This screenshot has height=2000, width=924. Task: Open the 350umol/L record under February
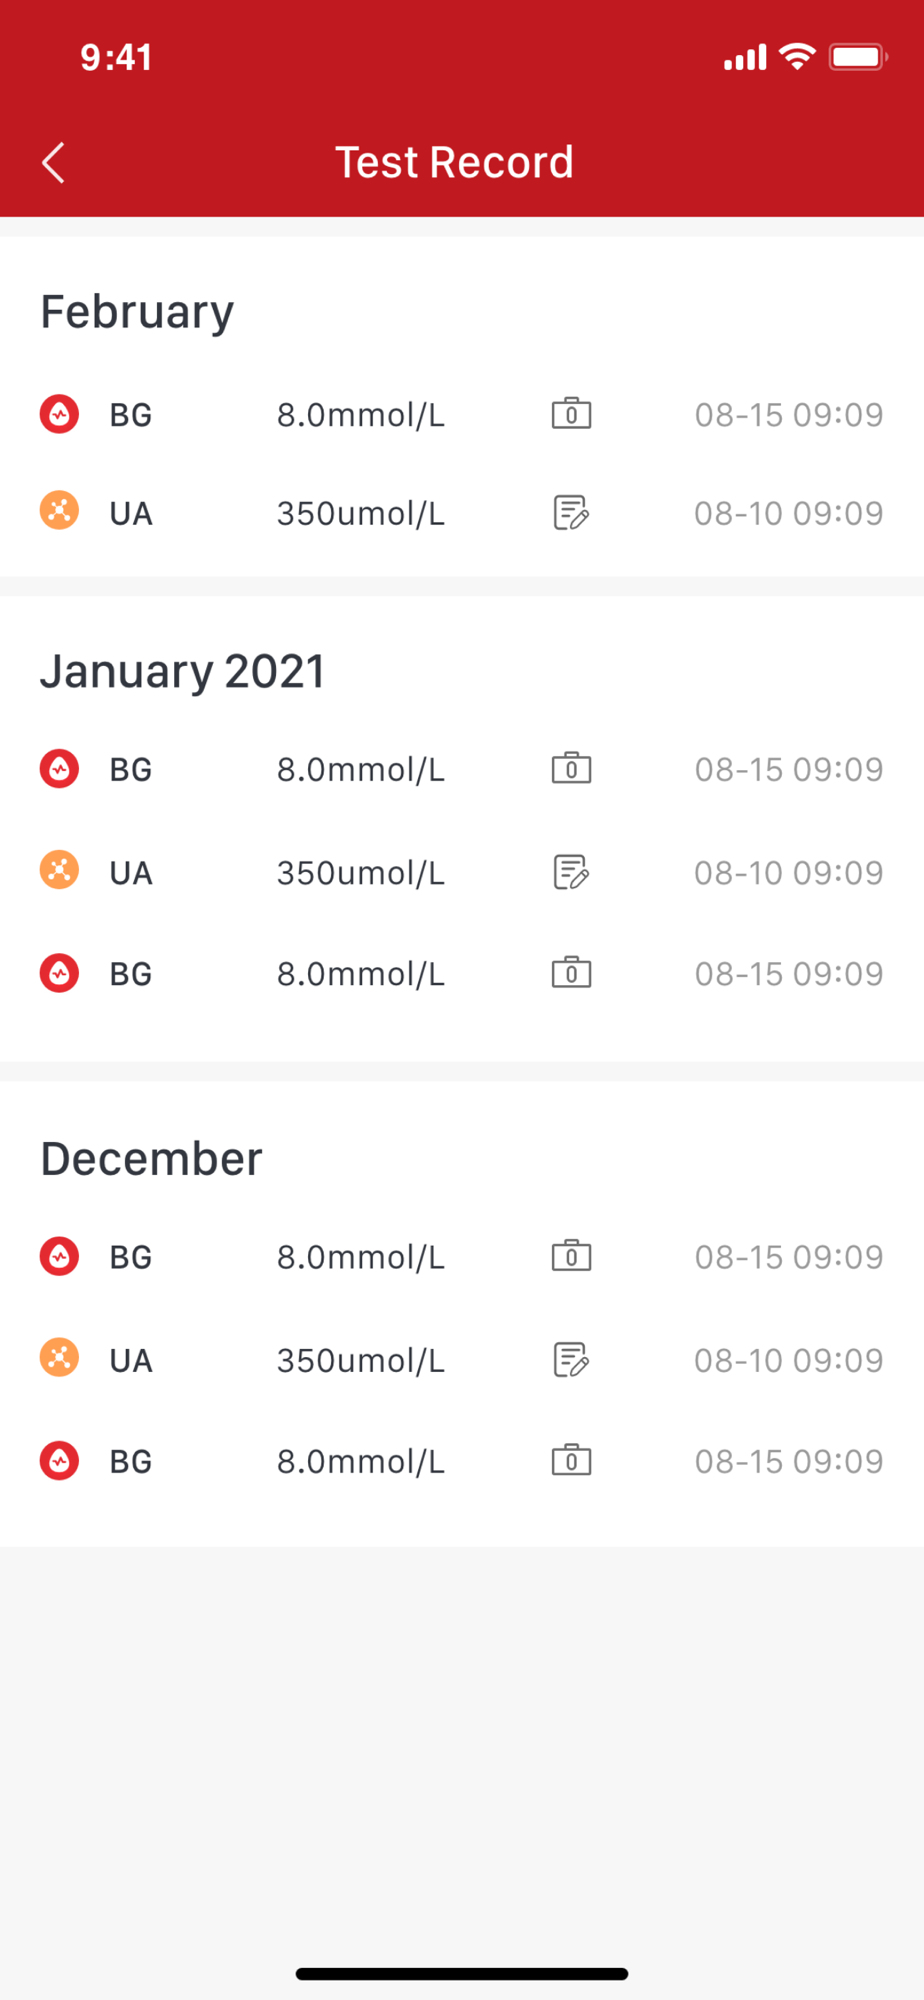[x=360, y=514]
